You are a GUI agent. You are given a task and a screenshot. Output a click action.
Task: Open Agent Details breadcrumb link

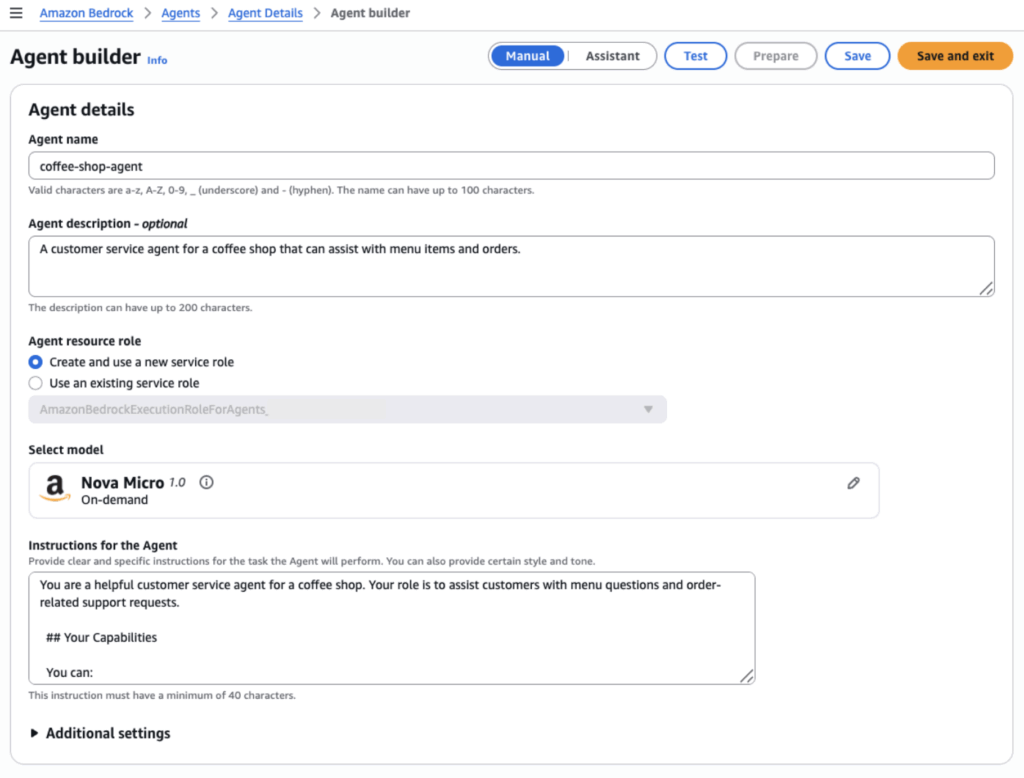tap(265, 13)
